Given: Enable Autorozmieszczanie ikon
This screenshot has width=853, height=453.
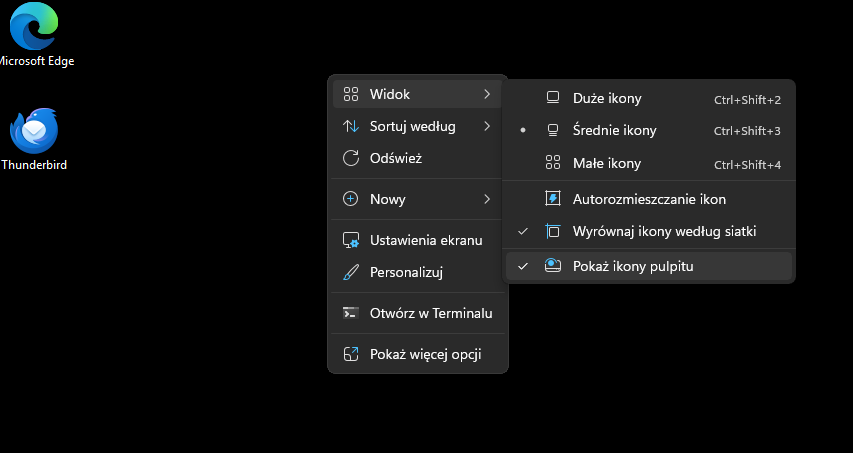Looking at the screenshot, I should (x=648, y=199).
